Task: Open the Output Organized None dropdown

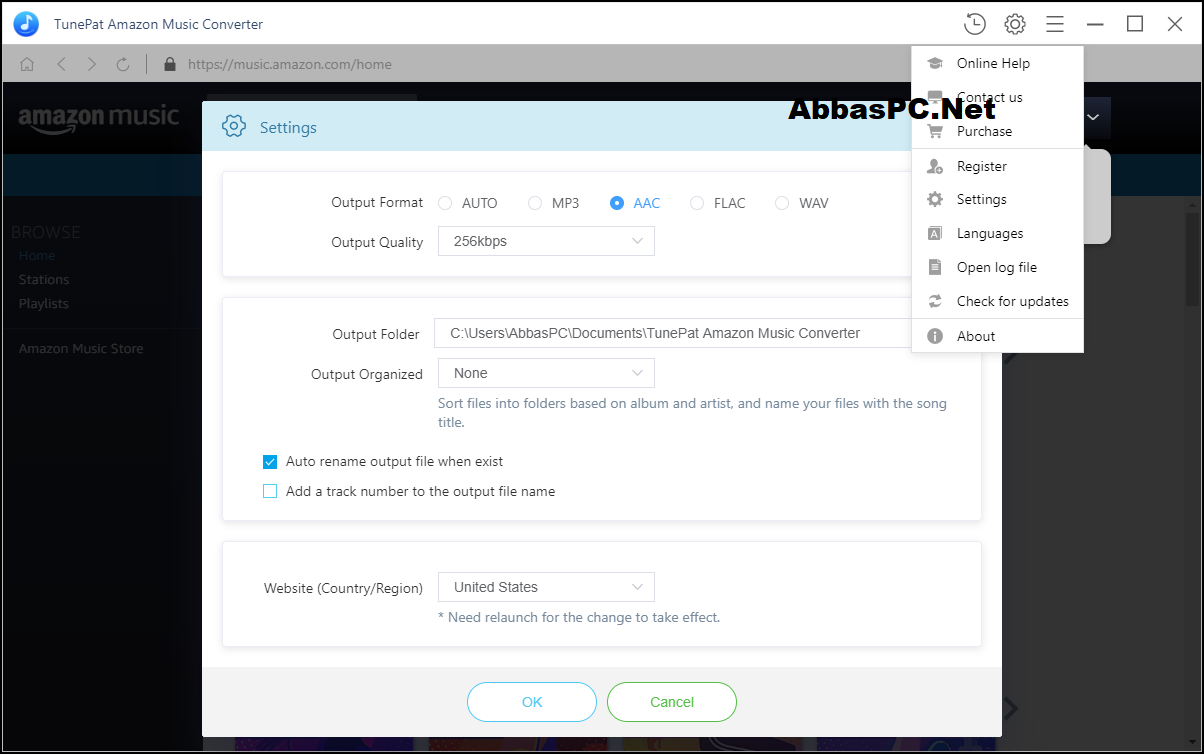Action: coord(546,373)
